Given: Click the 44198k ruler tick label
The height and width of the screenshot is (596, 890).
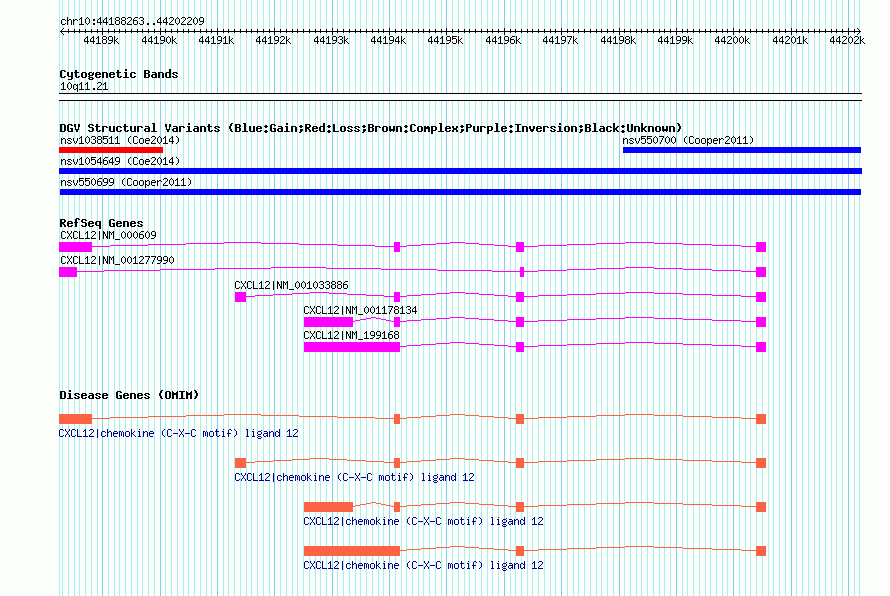Looking at the screenshot, I should 618,40.
